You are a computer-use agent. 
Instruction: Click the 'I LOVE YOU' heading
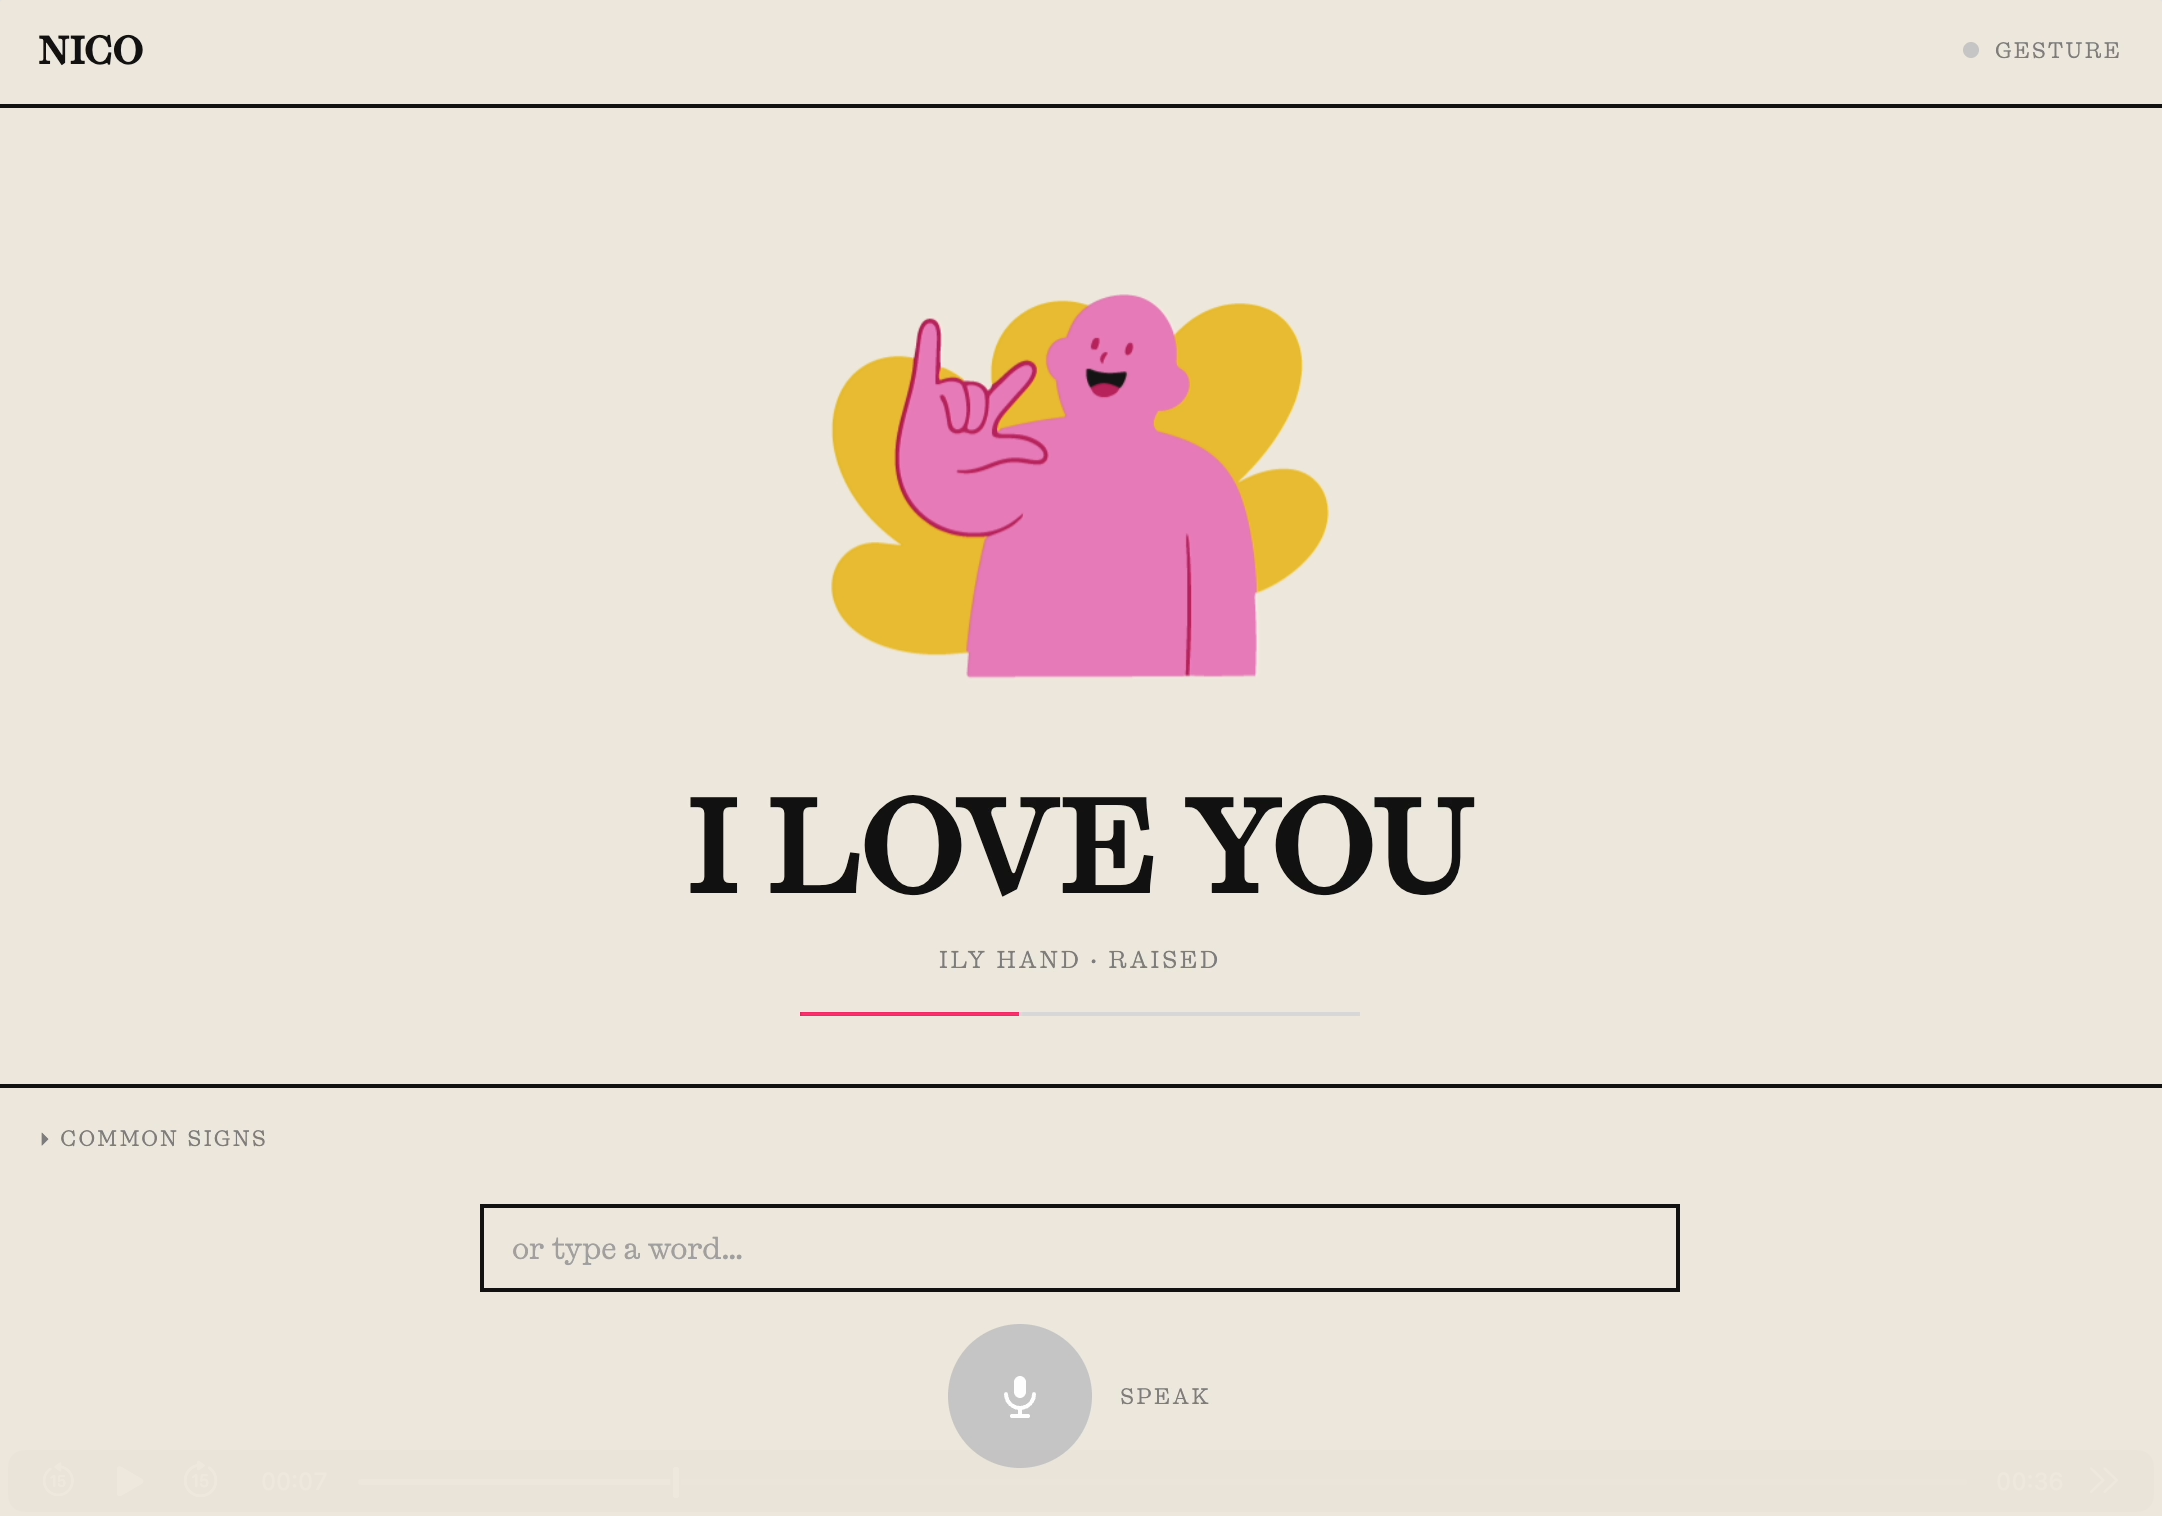coord(1081,845)
